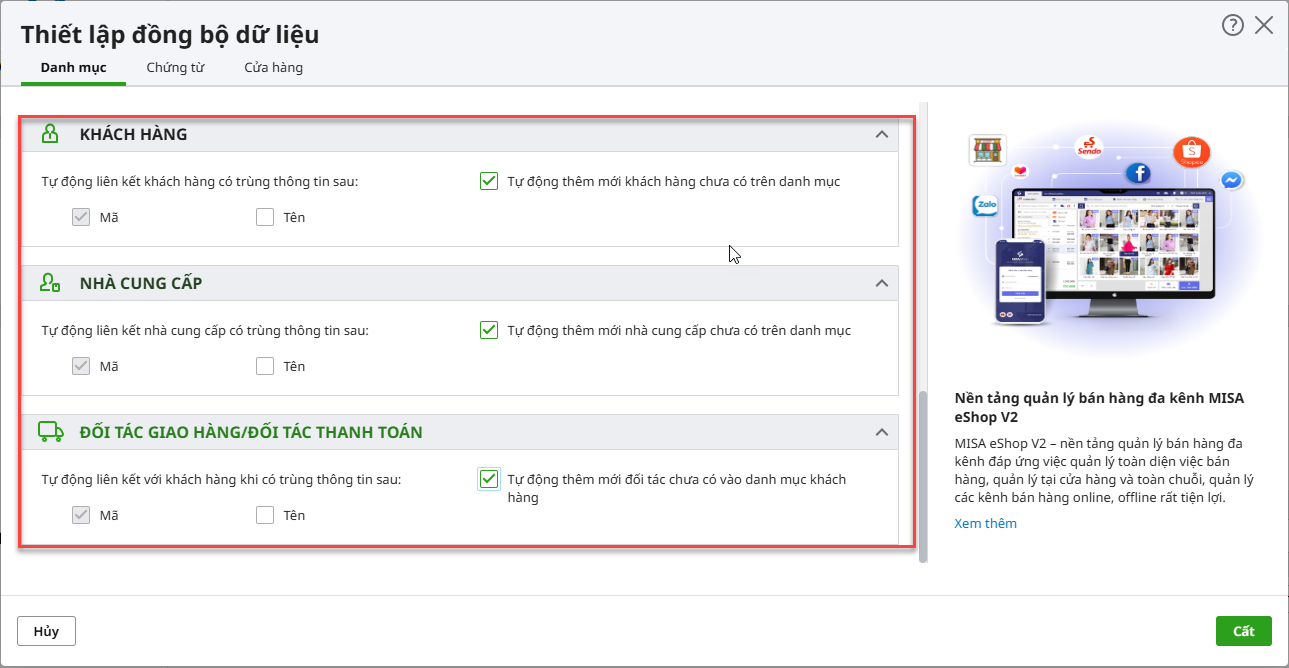Toggle auto-add new customers checkbox
This screenshot has width=1289, height=668.
[x=489, y=182]
